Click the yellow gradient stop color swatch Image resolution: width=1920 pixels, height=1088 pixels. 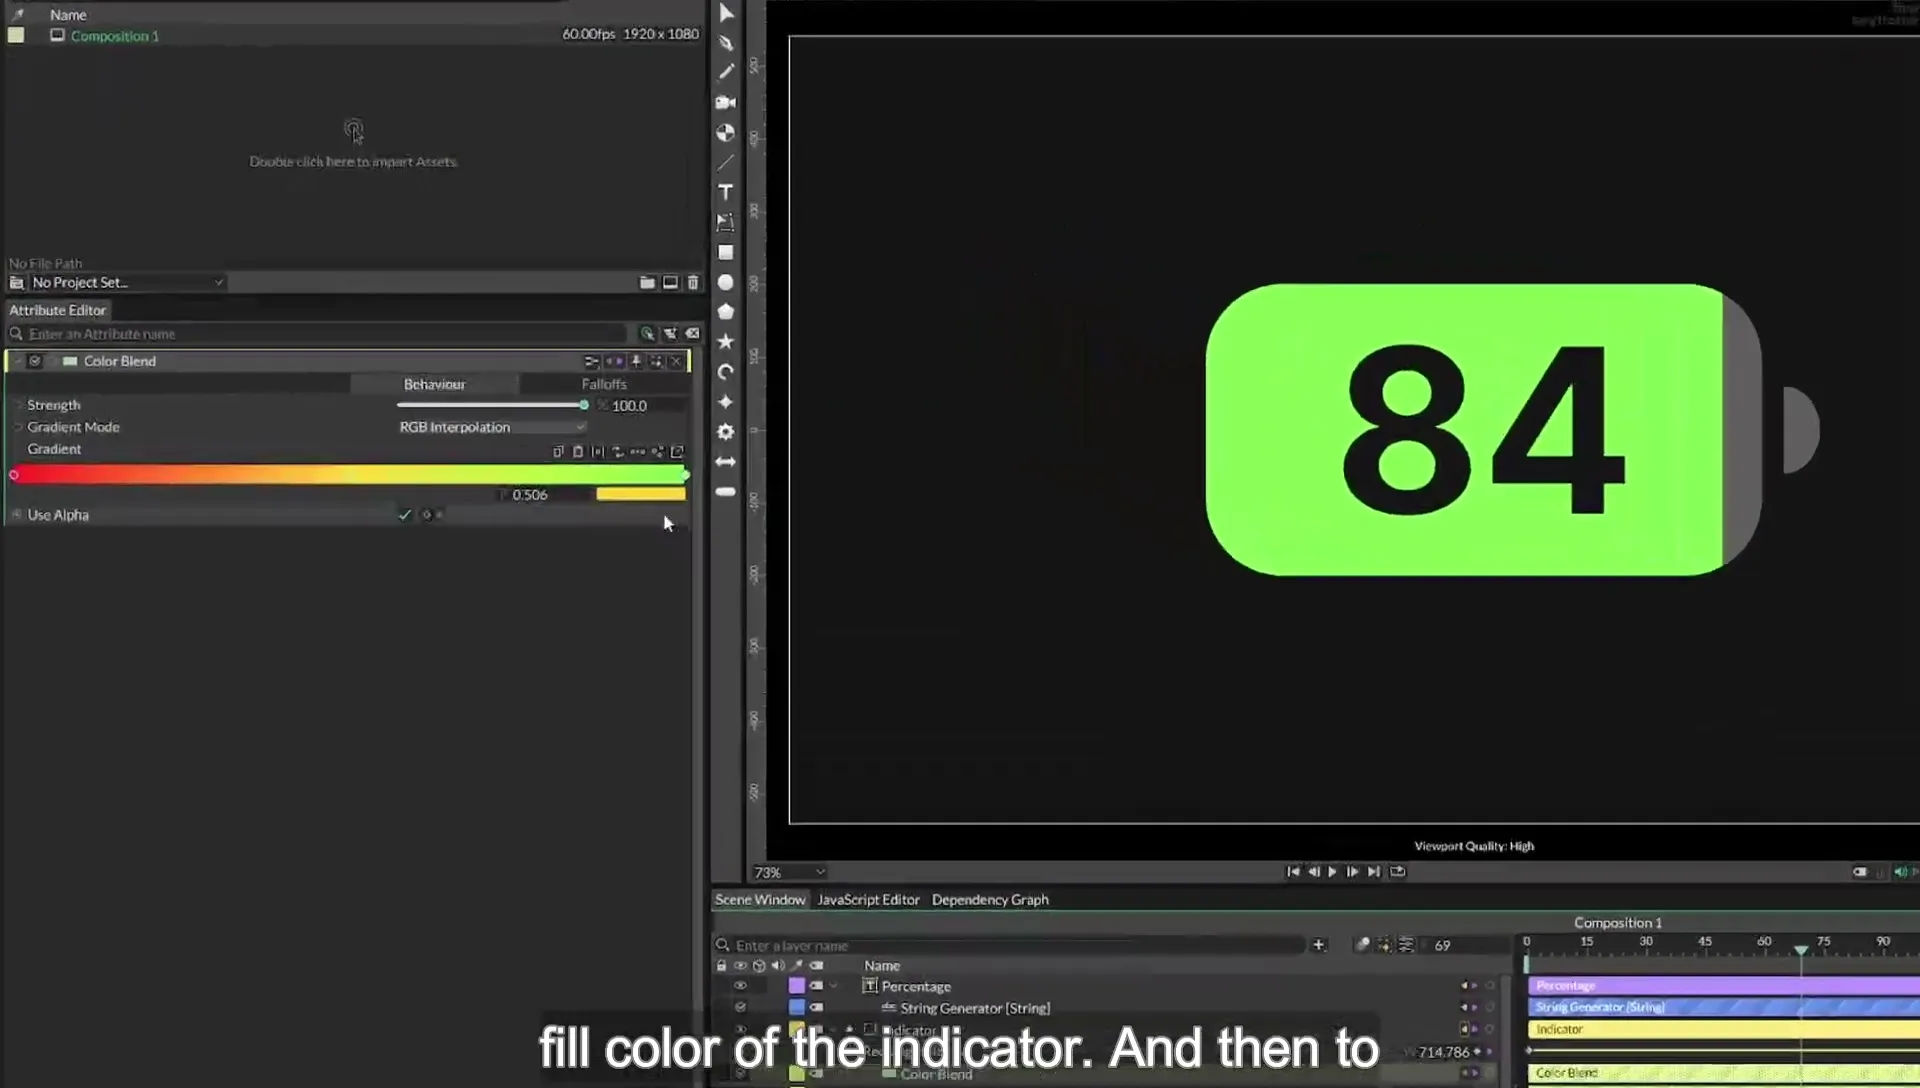(641, 494)
